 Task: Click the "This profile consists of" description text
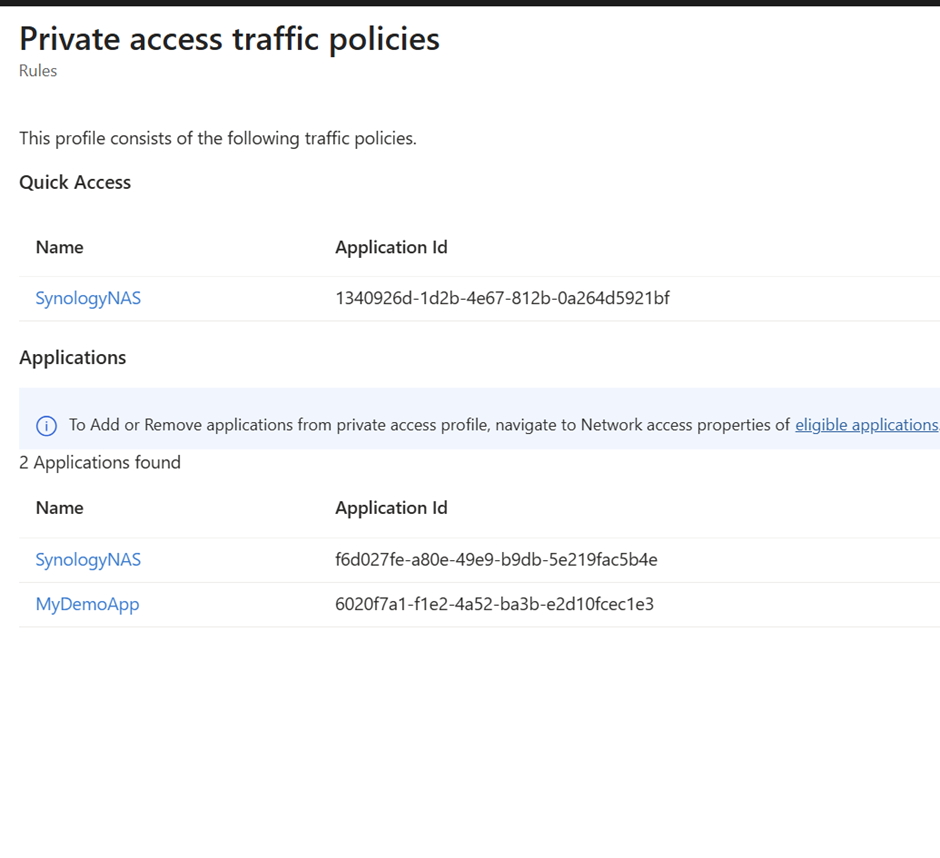(217, 138)
